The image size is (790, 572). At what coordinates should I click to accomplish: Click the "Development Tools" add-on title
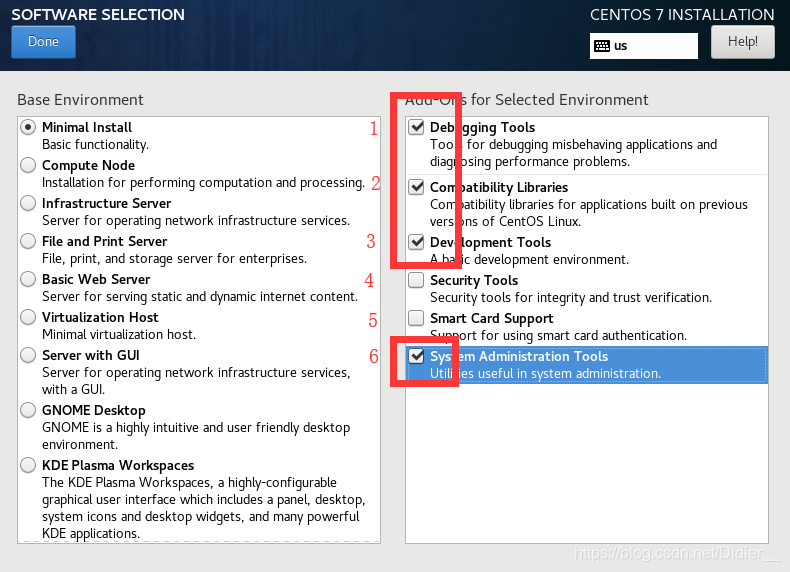[490, 242]
